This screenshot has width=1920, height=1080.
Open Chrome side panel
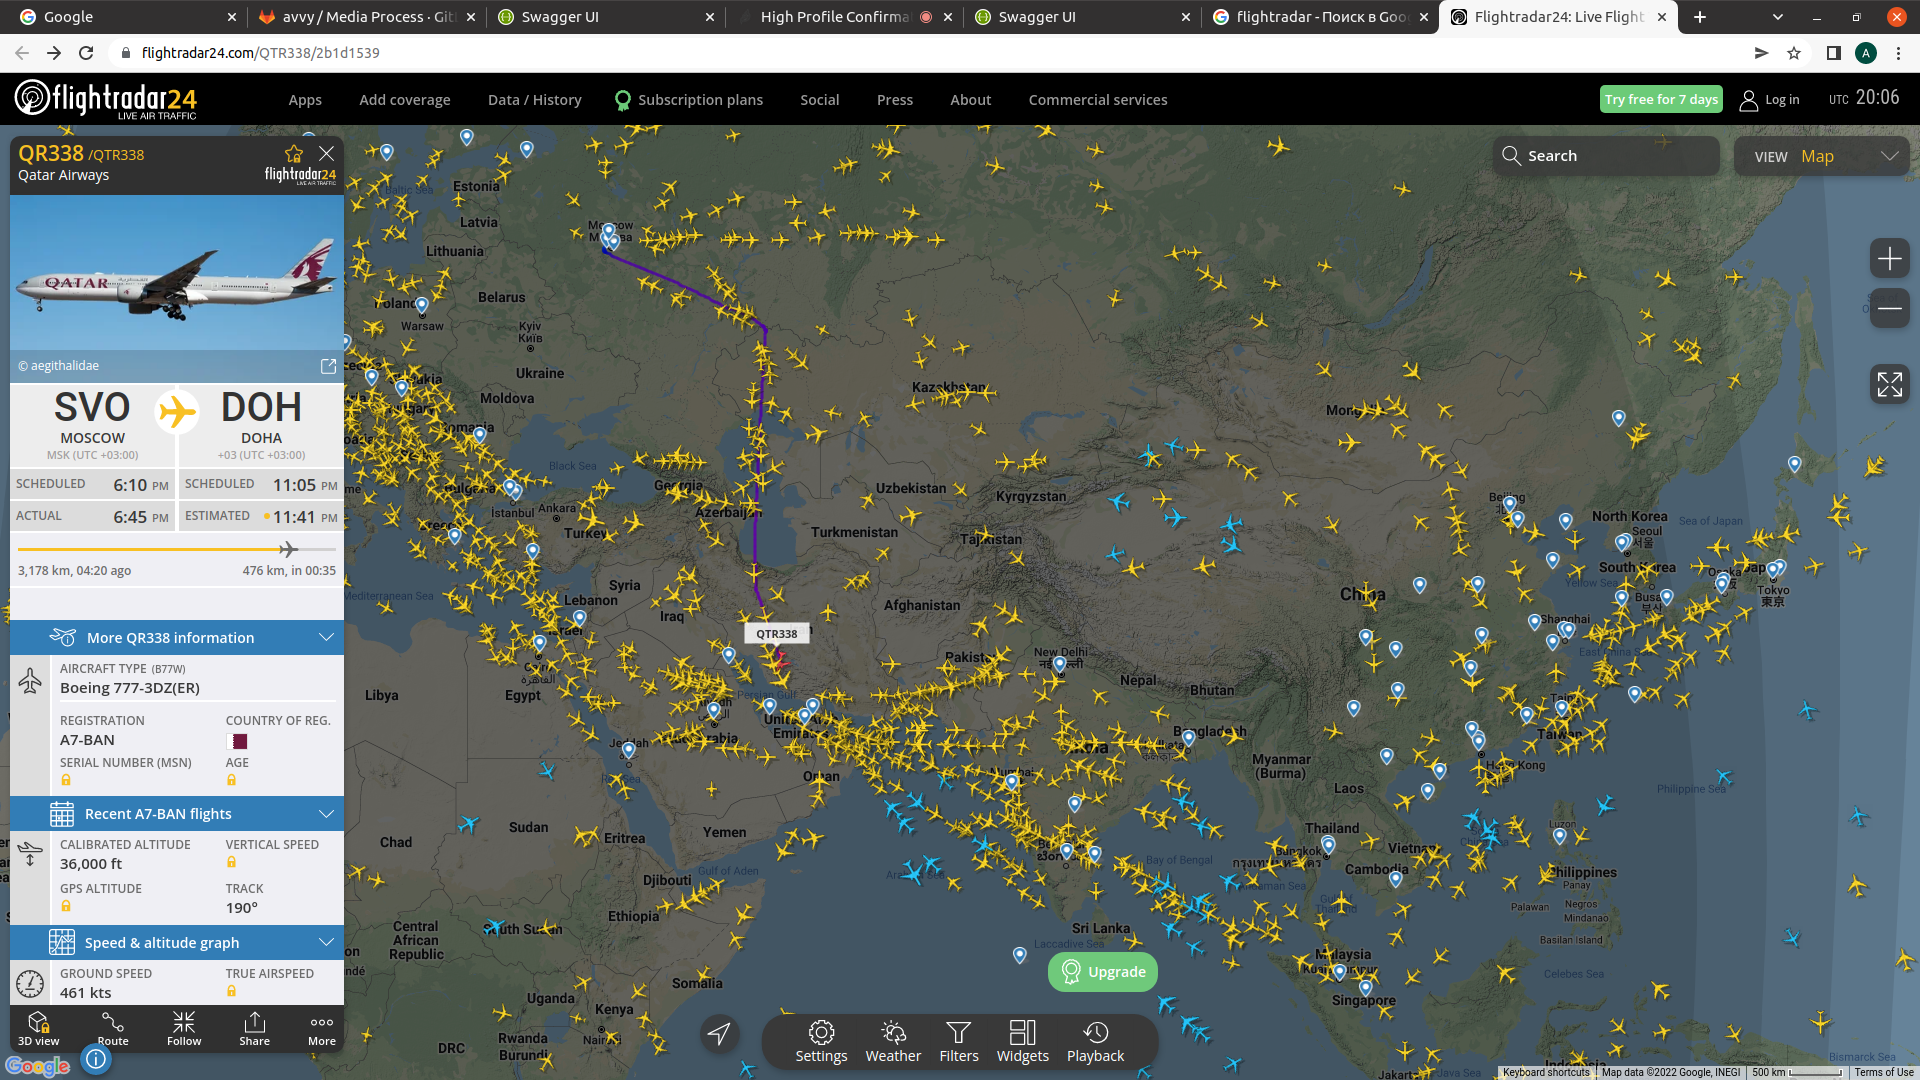(x=1834, y=53)
